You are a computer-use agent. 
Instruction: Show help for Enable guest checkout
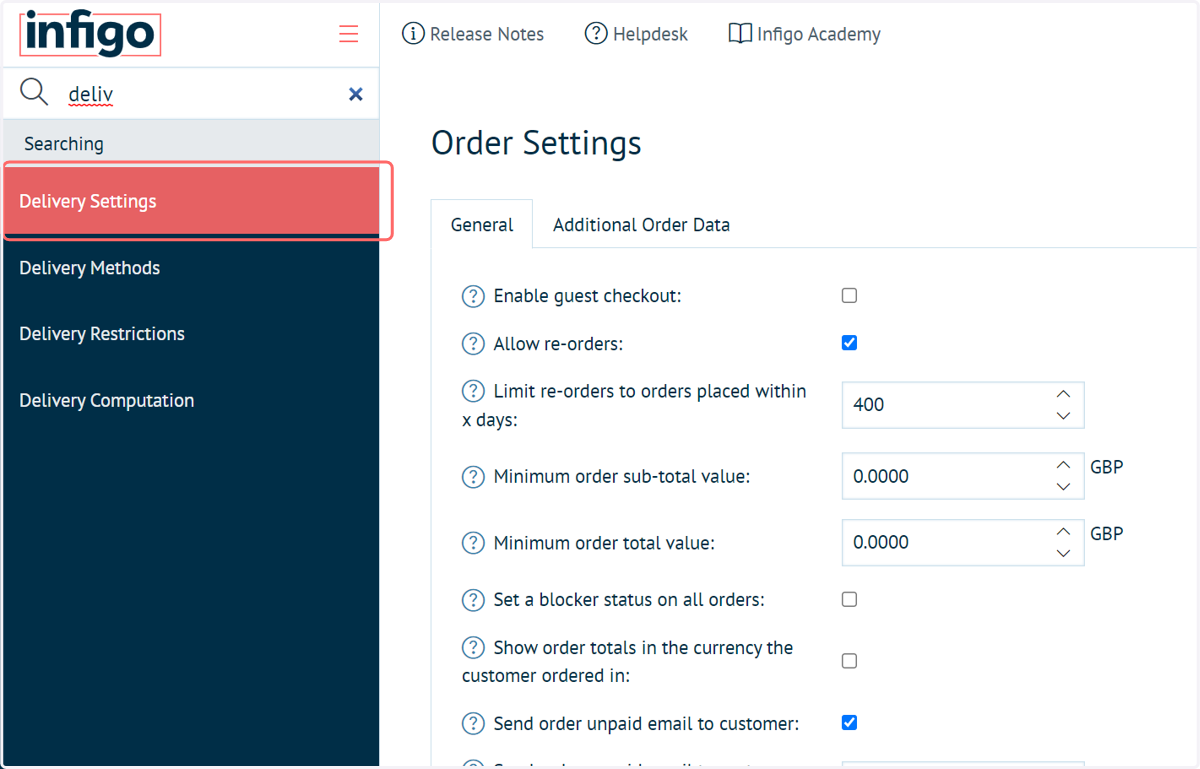473,296
